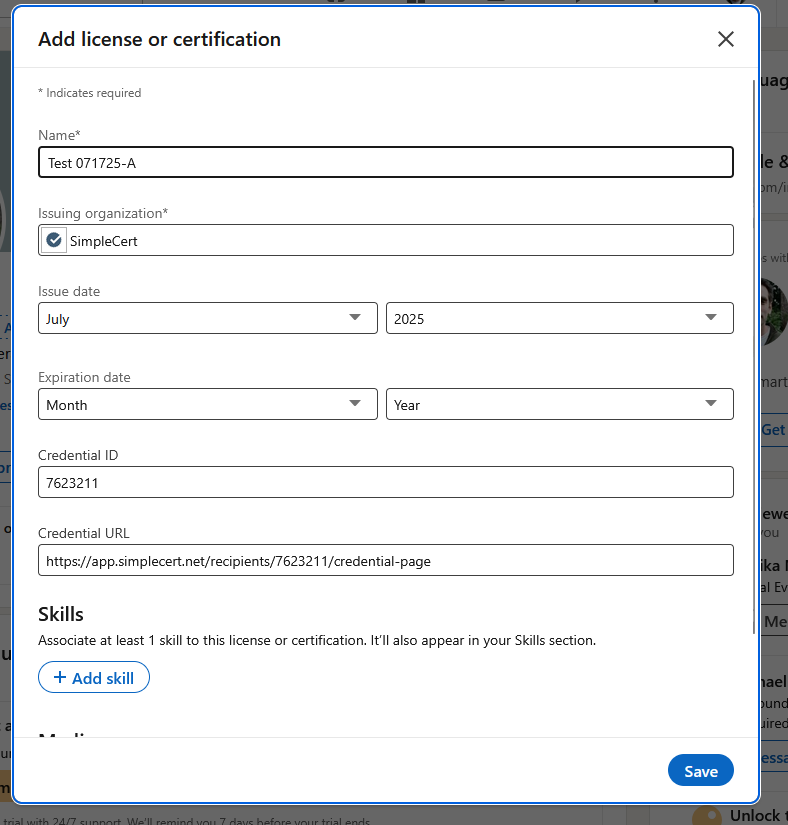
Task: Open the Expiration date Month dropdown
Action: click(x=208, y=405)
